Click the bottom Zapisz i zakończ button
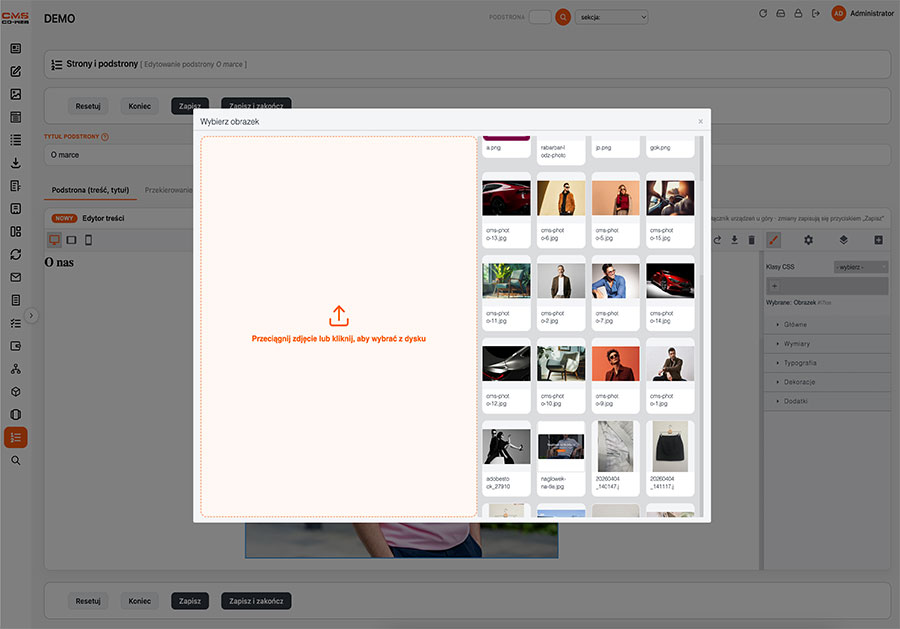The image size is (900, 629). click(x=256, y=601)
